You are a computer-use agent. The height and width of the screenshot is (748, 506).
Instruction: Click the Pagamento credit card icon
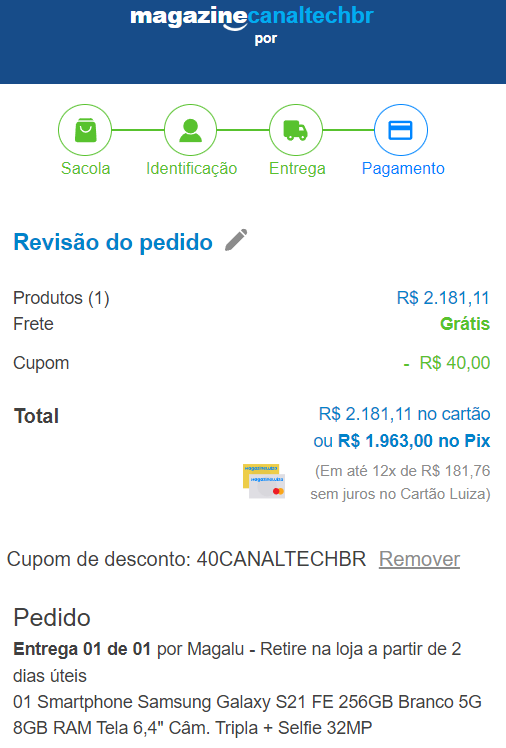(x=401, y=130)
